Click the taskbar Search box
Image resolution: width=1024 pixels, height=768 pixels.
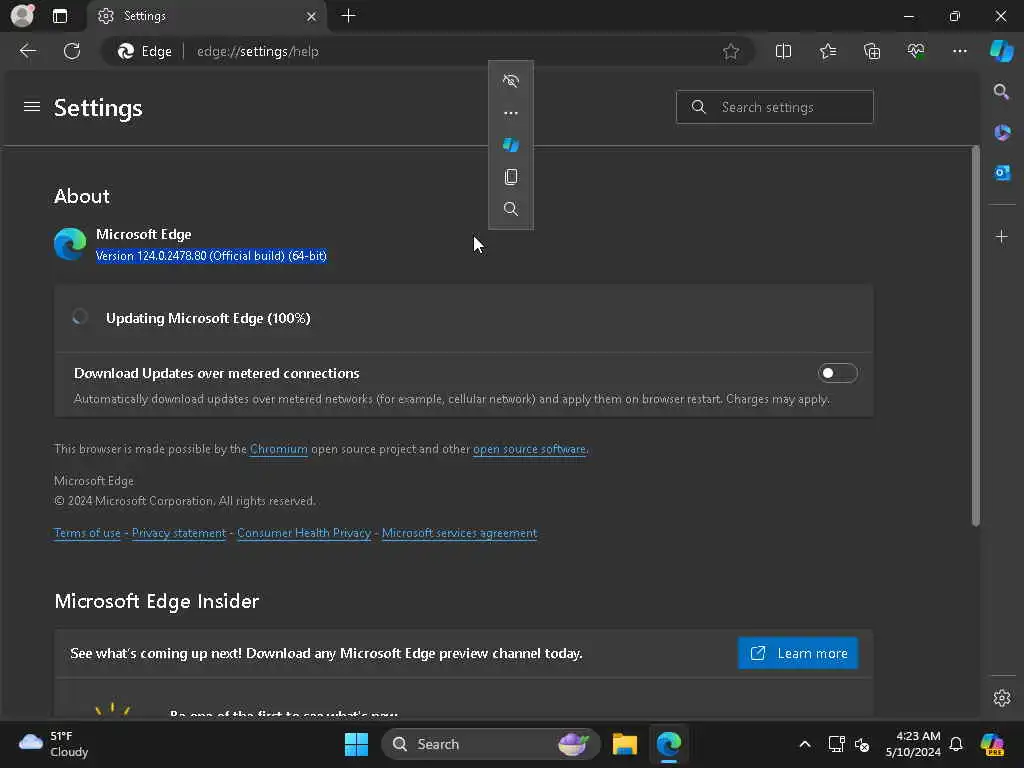[x=490, y=744]
